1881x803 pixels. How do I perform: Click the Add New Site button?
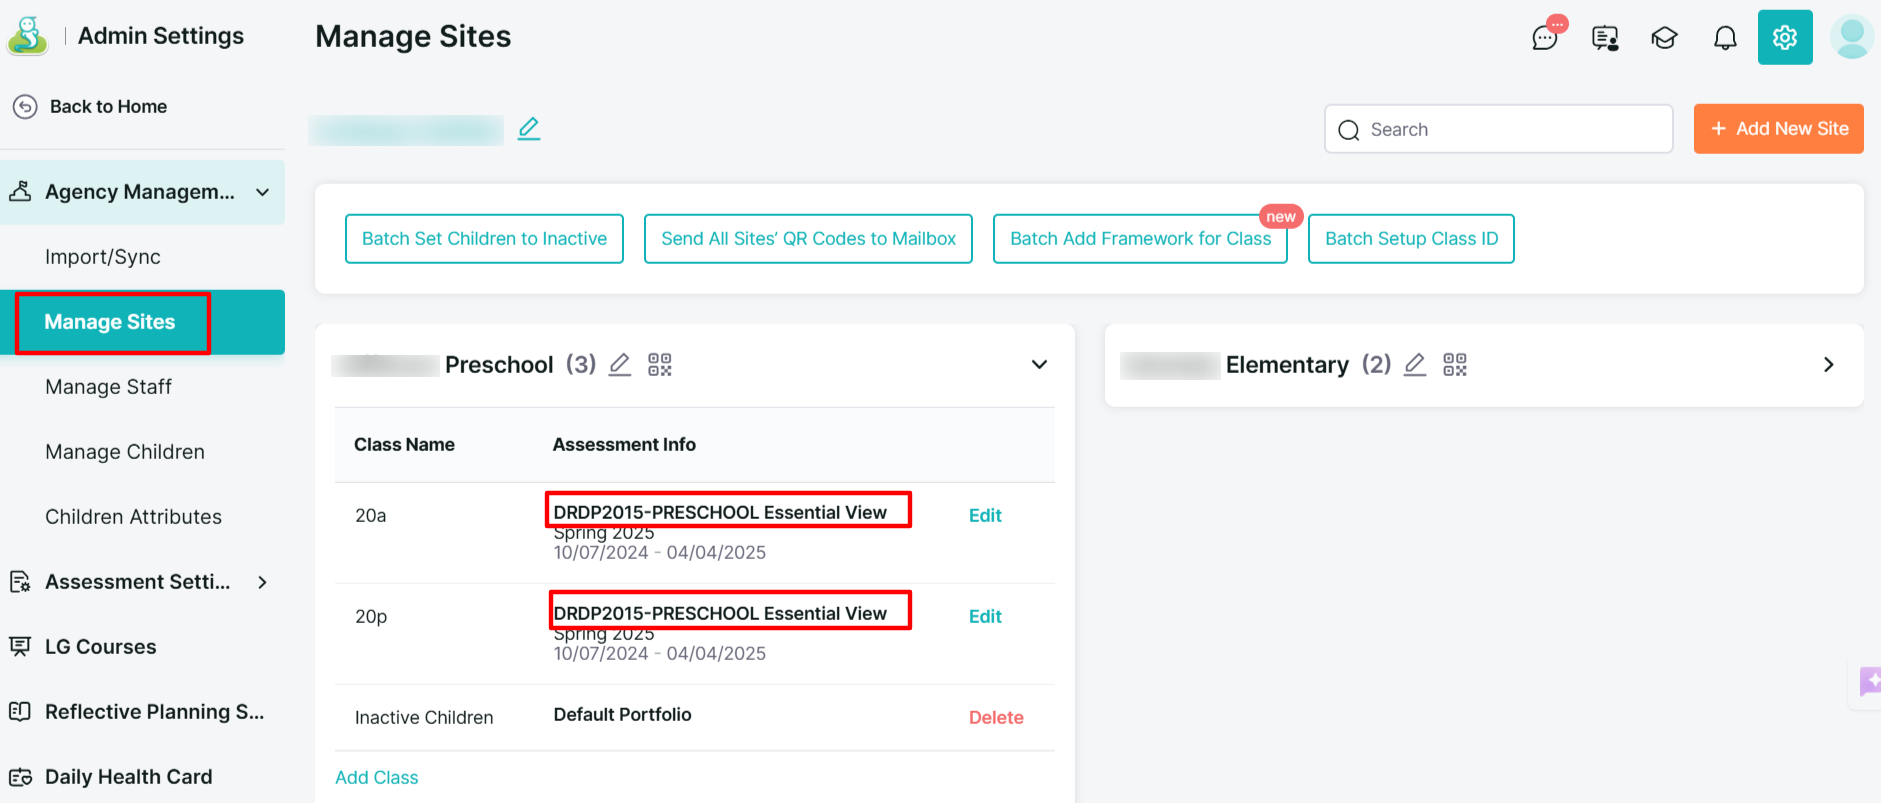tap(1778, 129)
